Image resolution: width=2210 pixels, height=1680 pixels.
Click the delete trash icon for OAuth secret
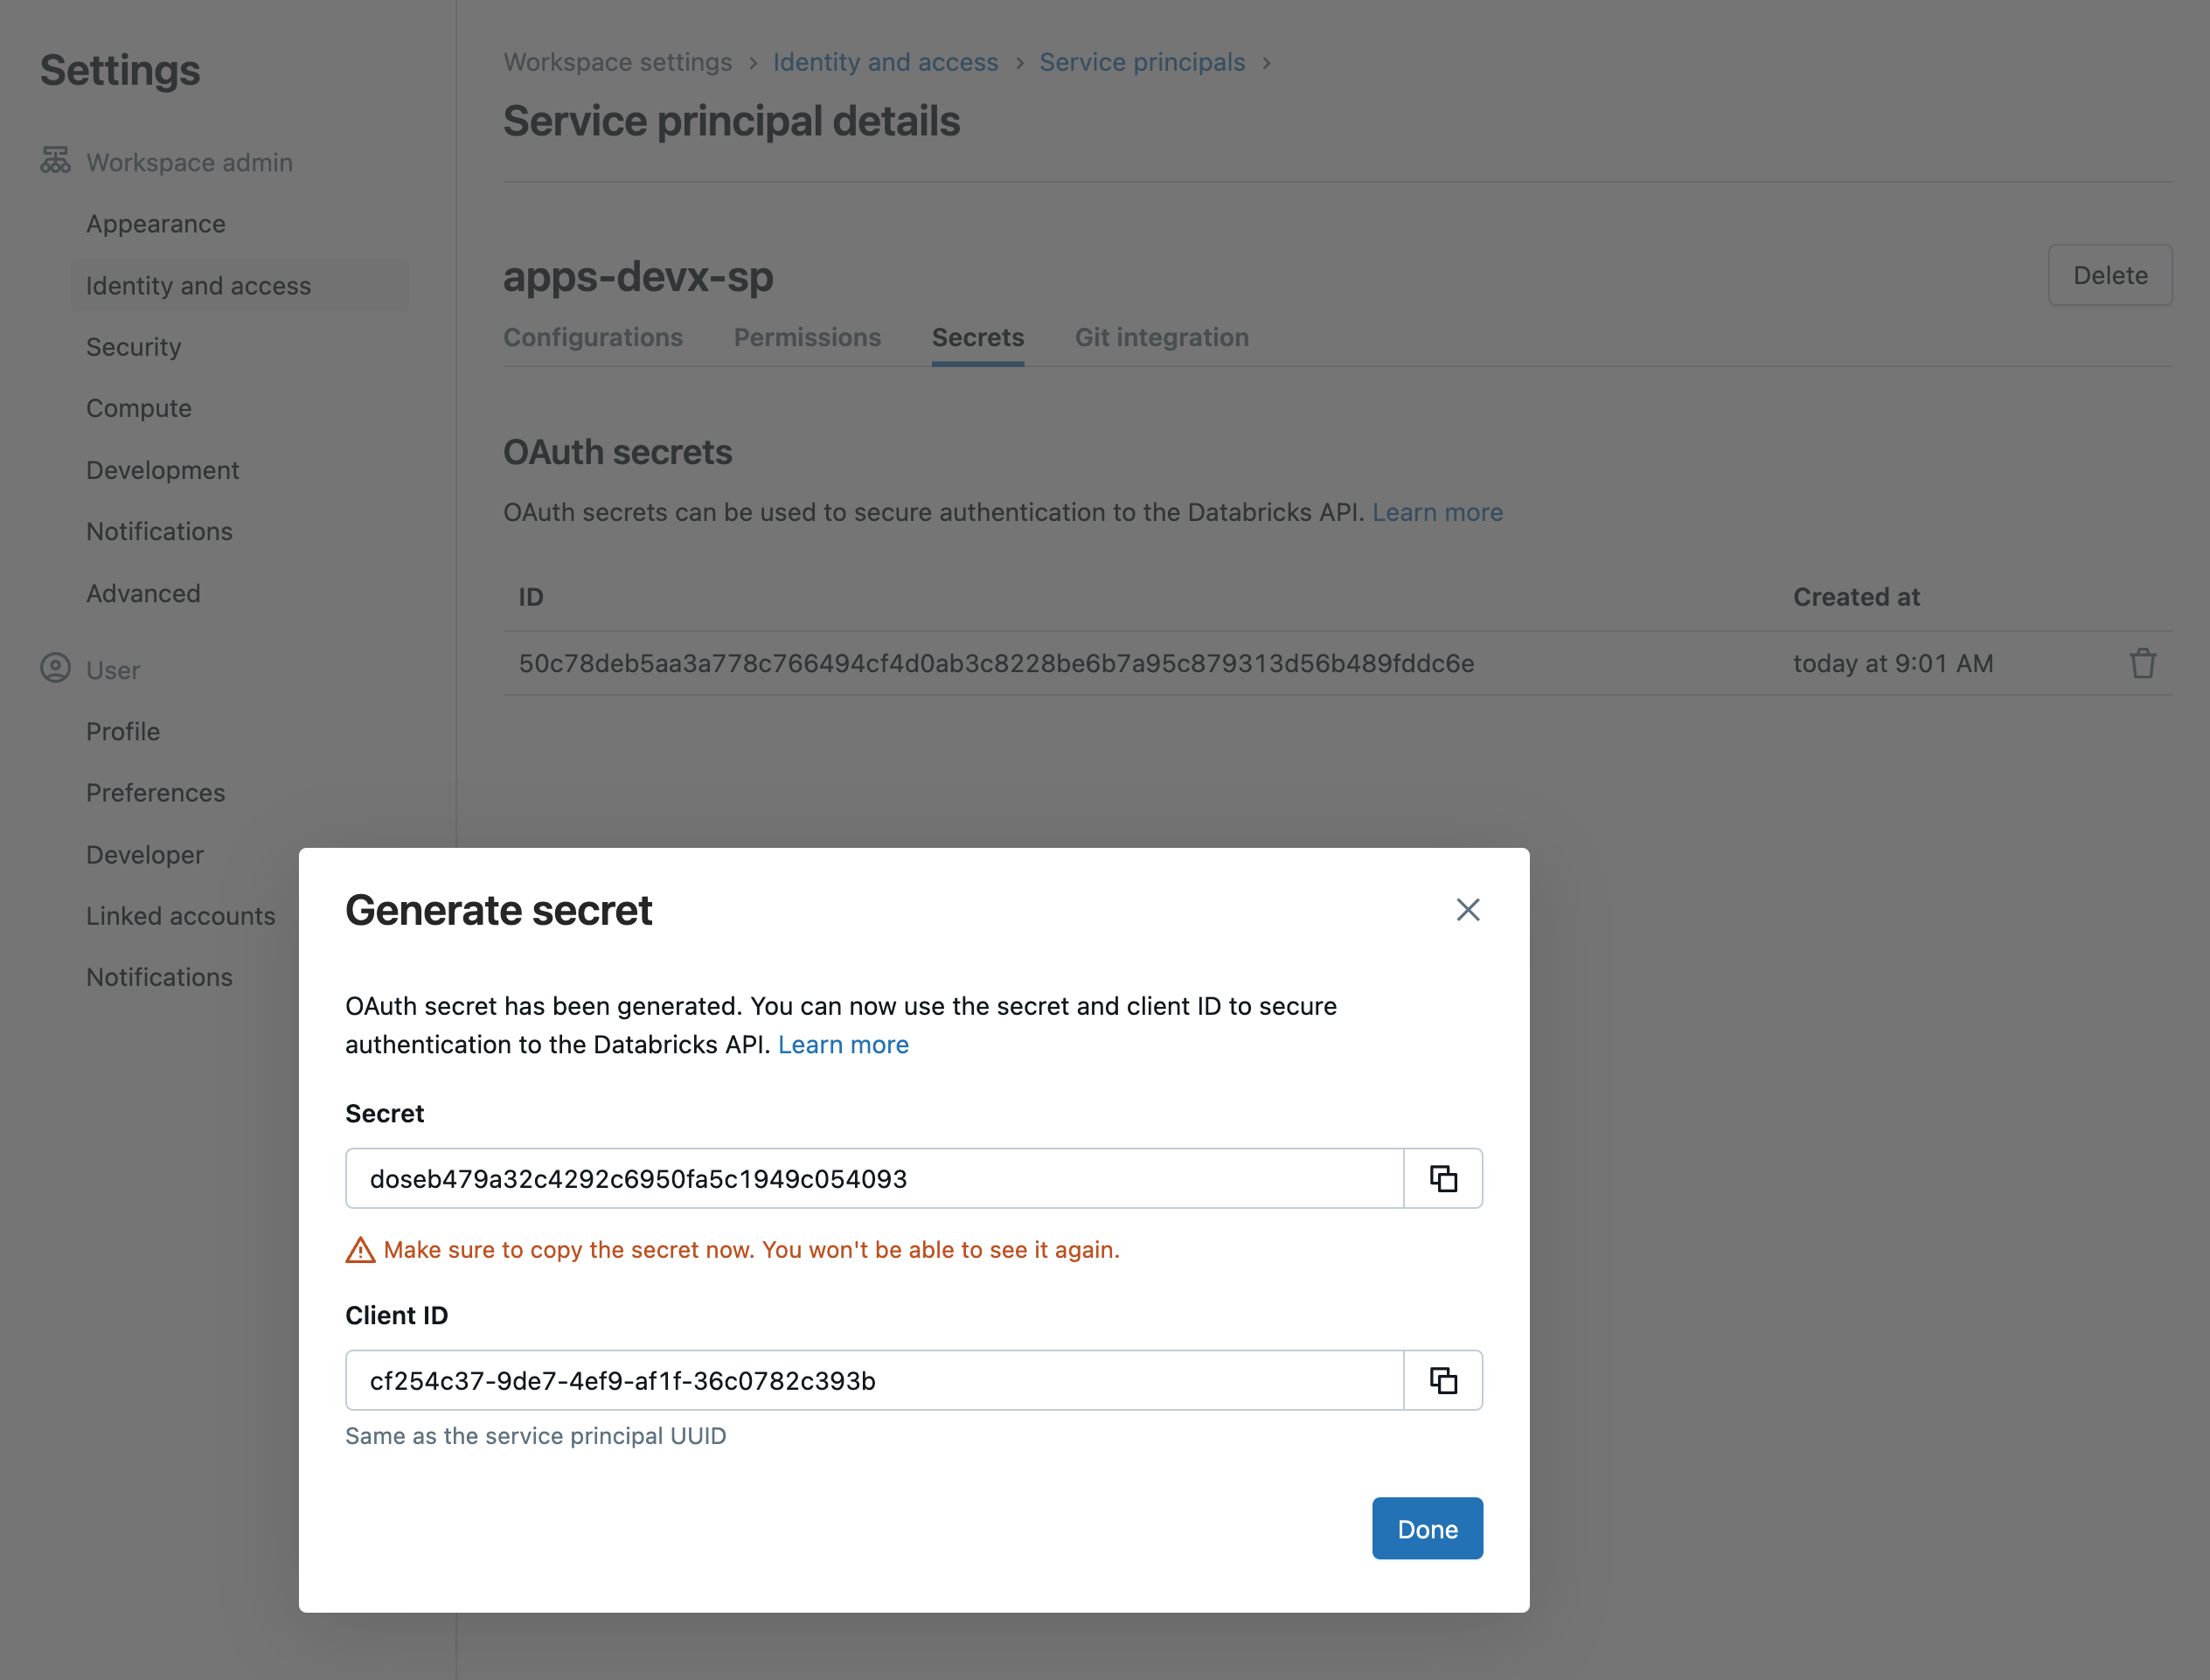point(2143,662)
